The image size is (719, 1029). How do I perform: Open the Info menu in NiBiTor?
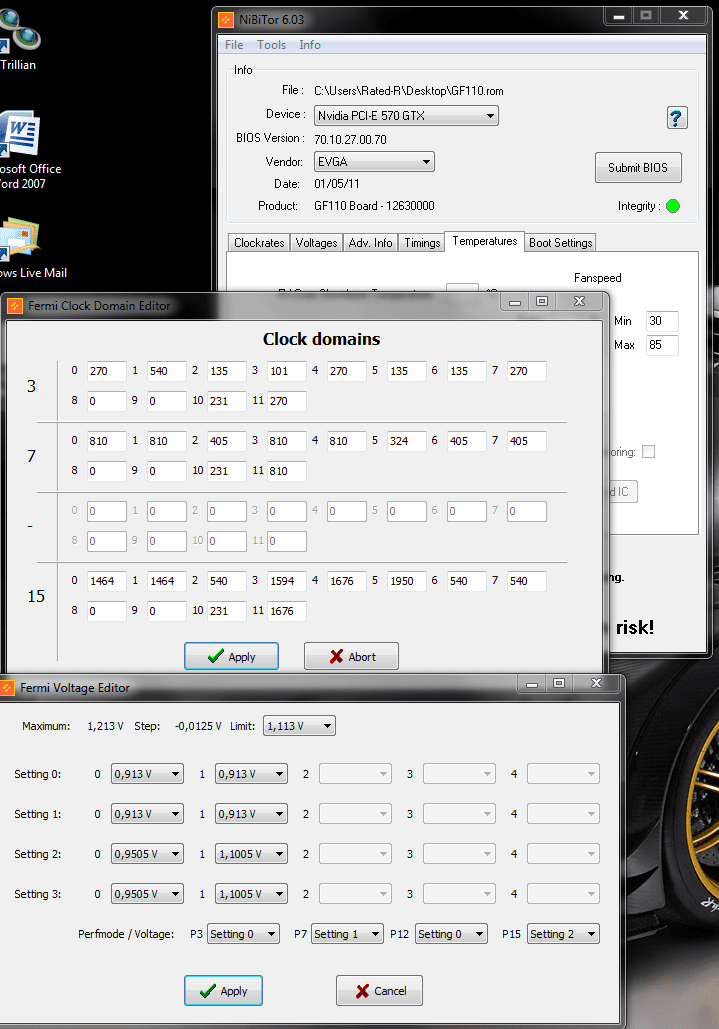pos(310,45)
